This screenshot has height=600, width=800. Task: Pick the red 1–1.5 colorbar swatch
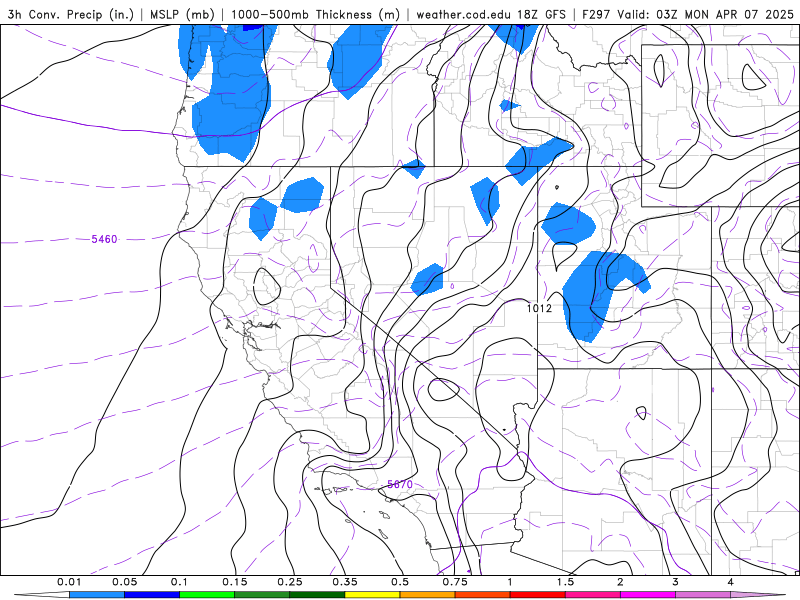(538, 595)
